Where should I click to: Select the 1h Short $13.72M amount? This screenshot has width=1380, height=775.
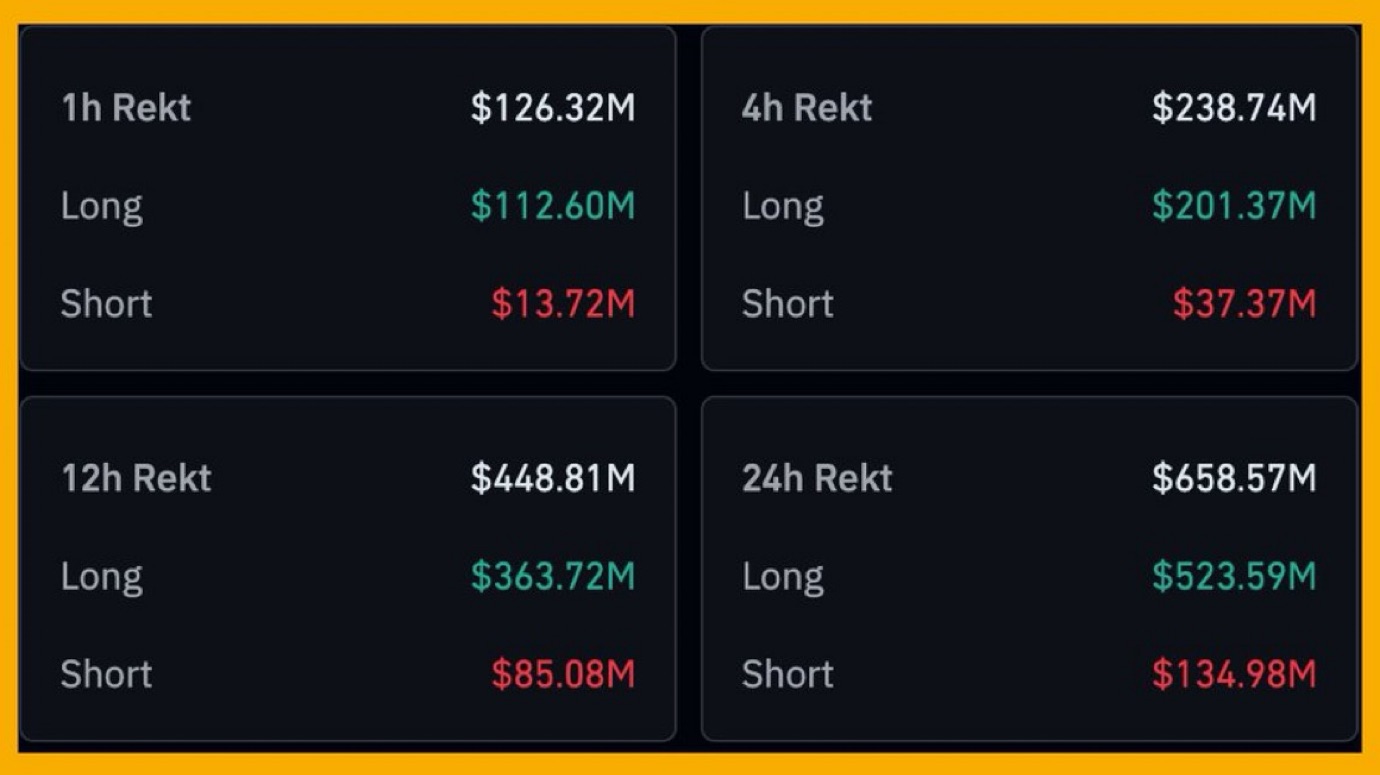tap(563, 304)
